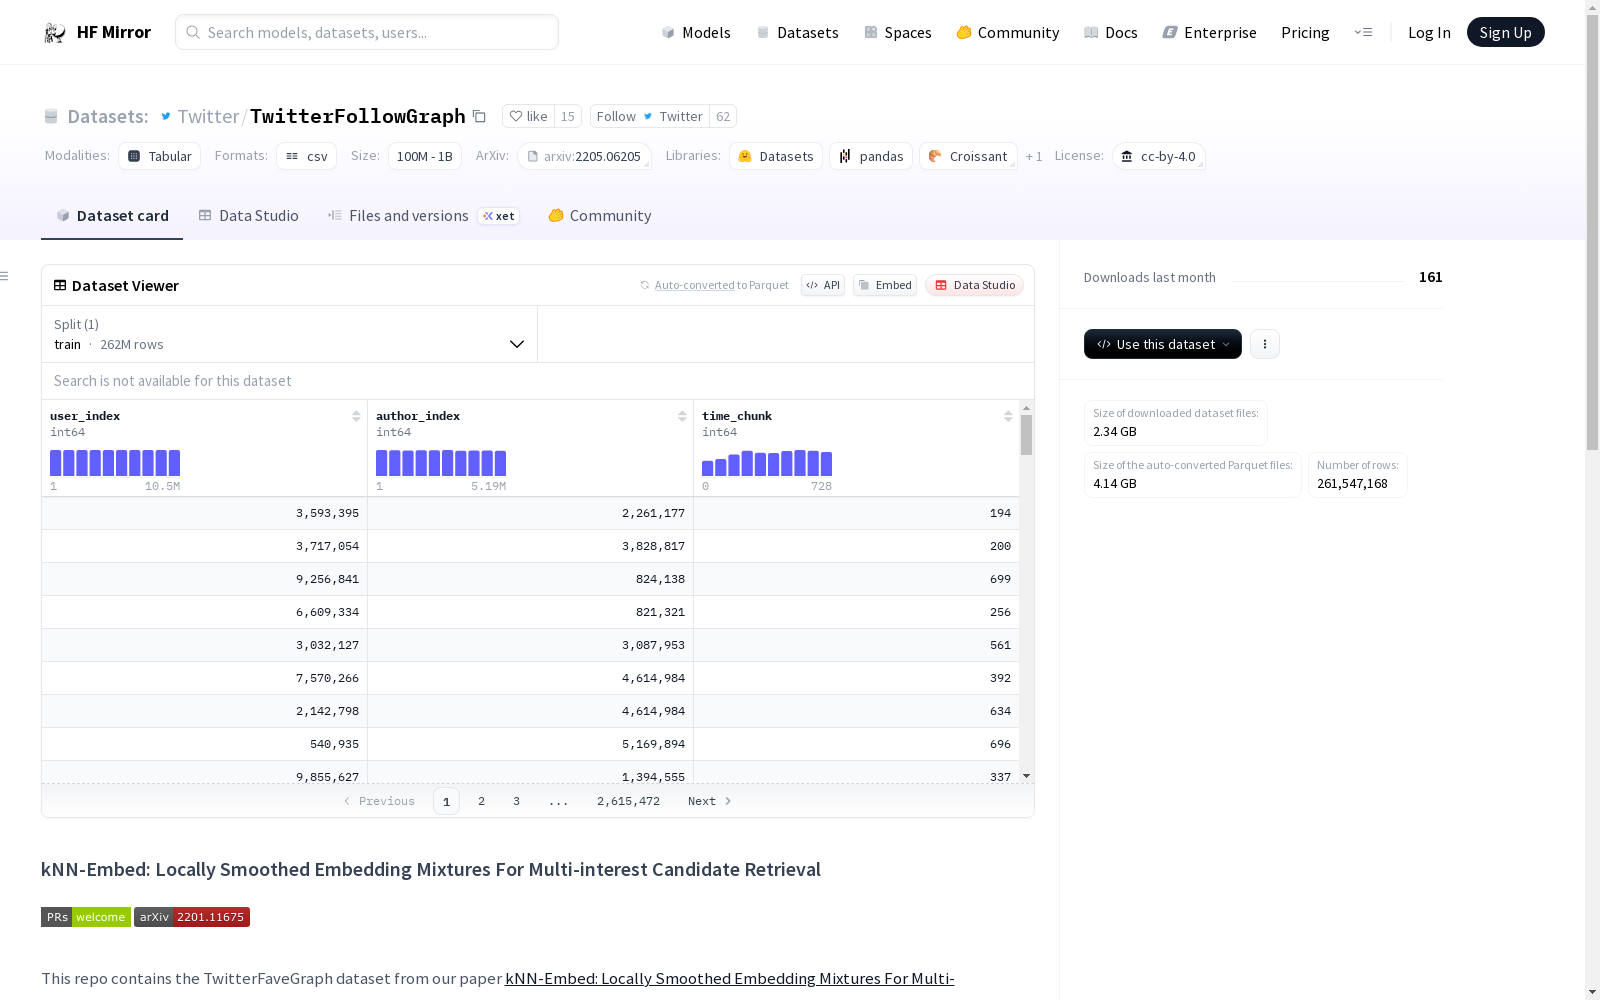Open the Twitter owner link in the title
The image size is (1600, 1000).
(208, 117)
